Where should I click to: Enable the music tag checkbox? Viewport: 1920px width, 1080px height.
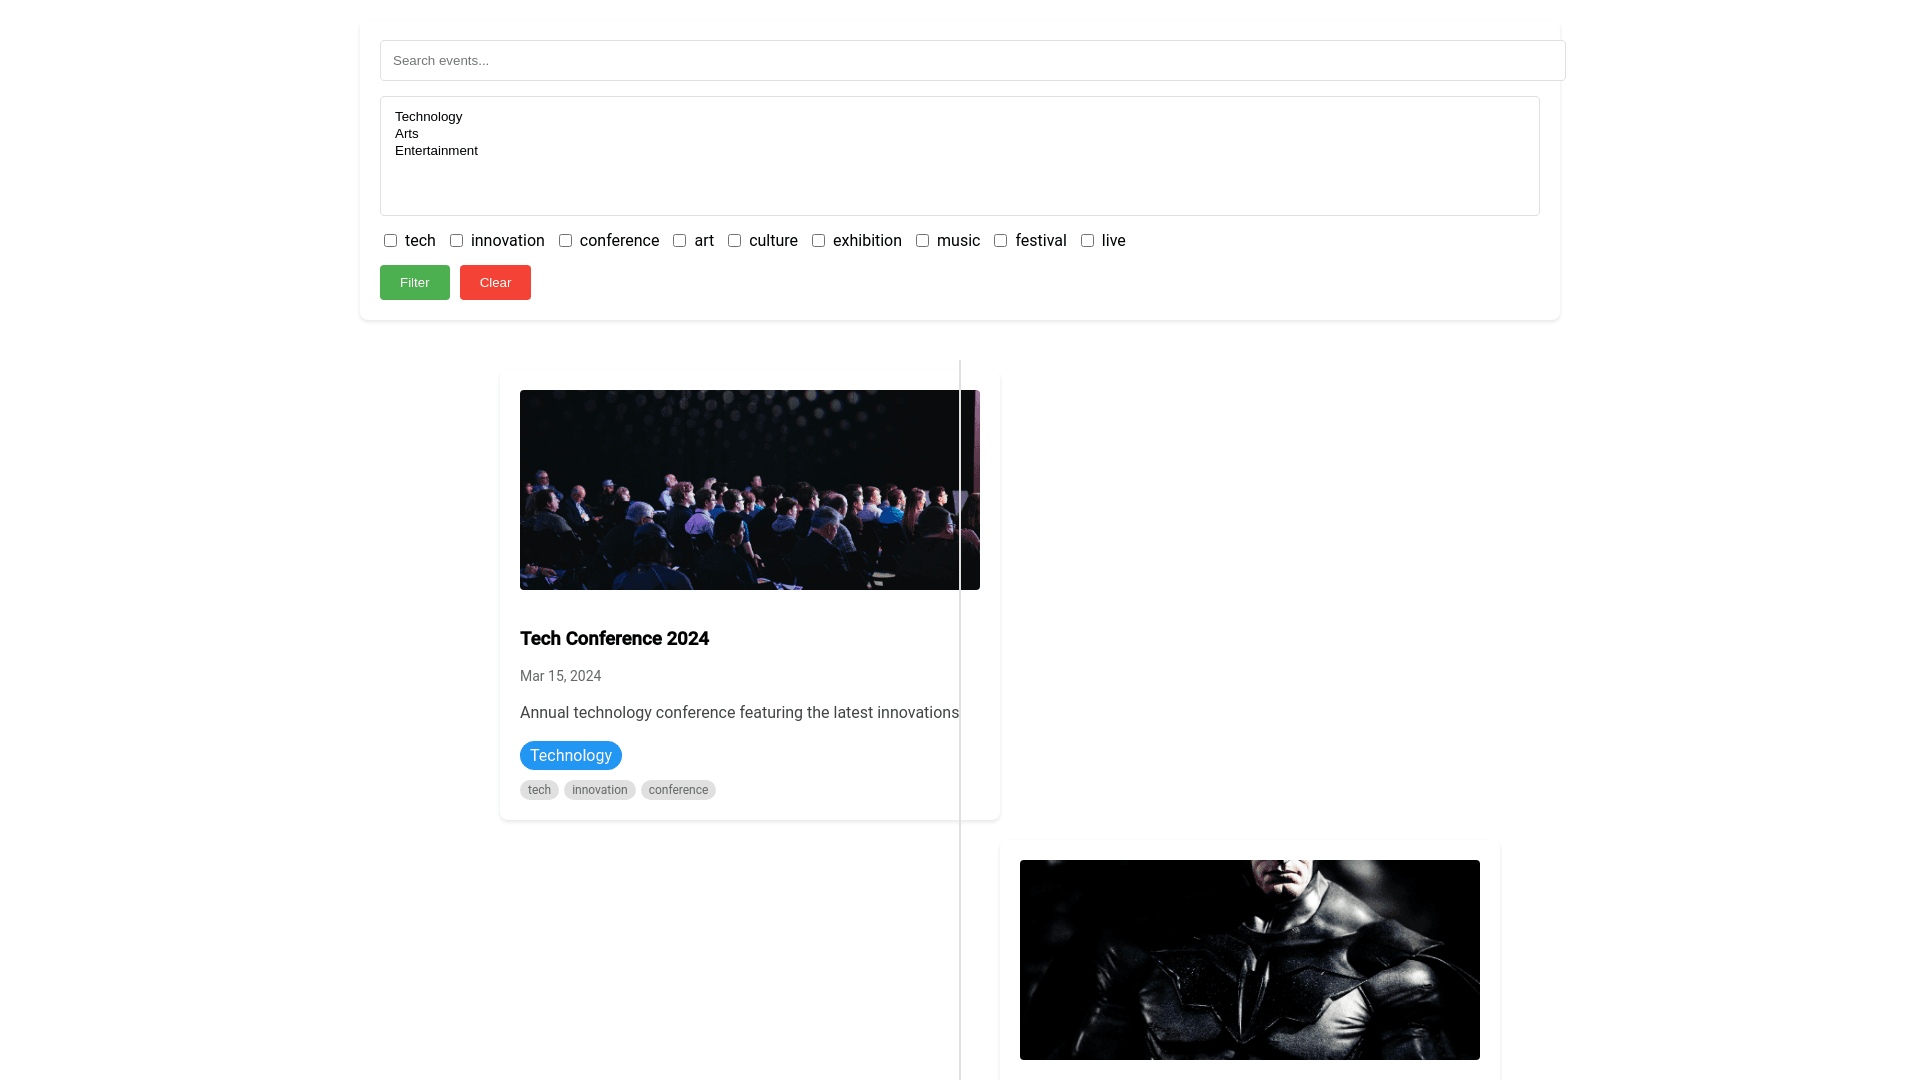923,241
